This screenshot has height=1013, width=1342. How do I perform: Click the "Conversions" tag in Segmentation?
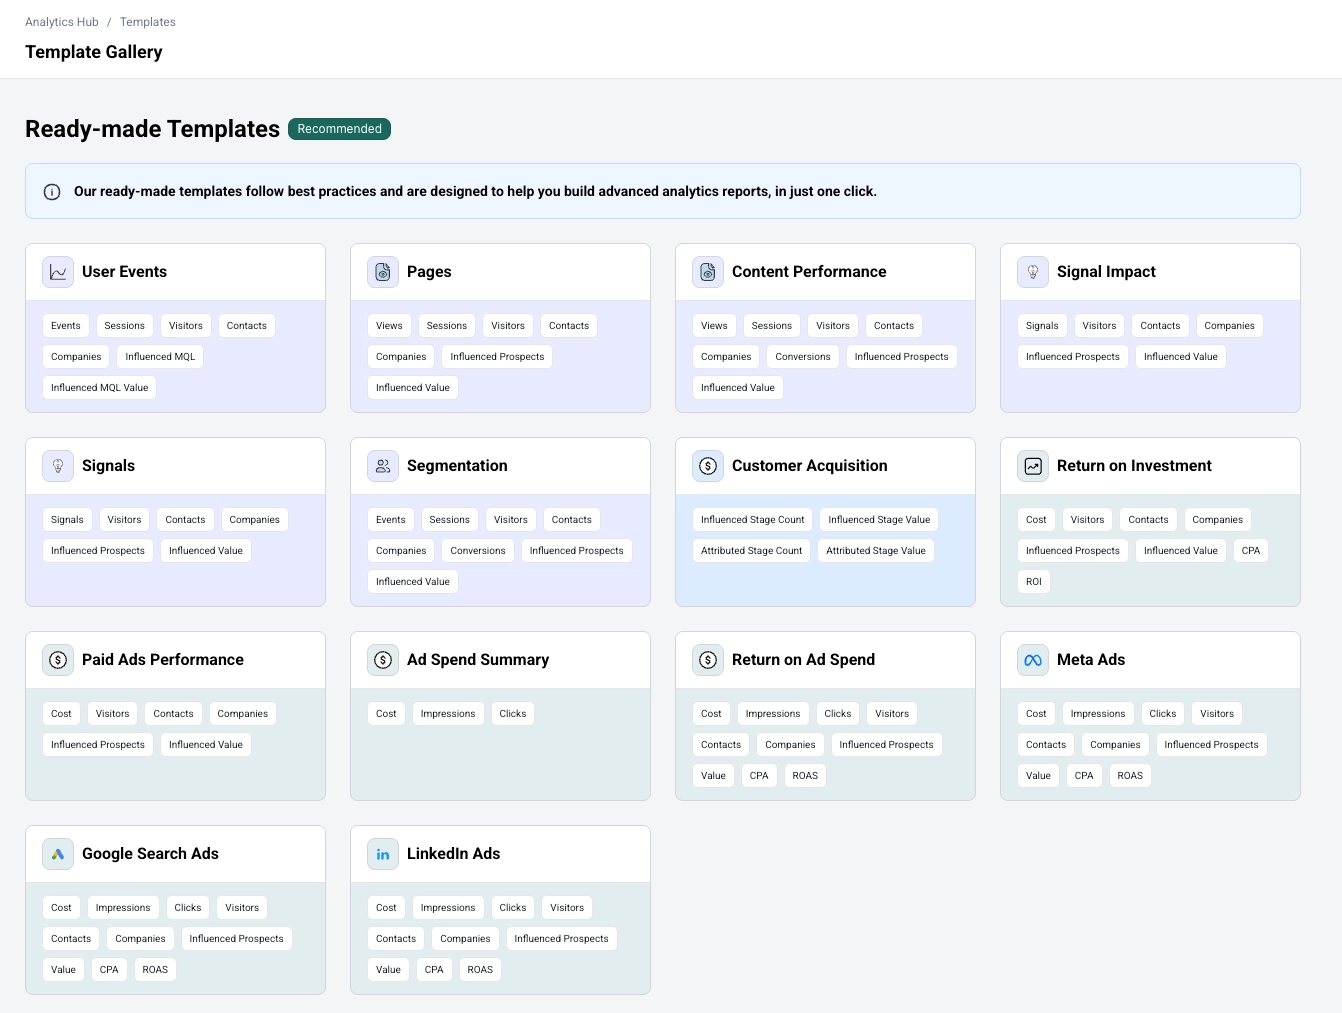click(x=478, y=551)
